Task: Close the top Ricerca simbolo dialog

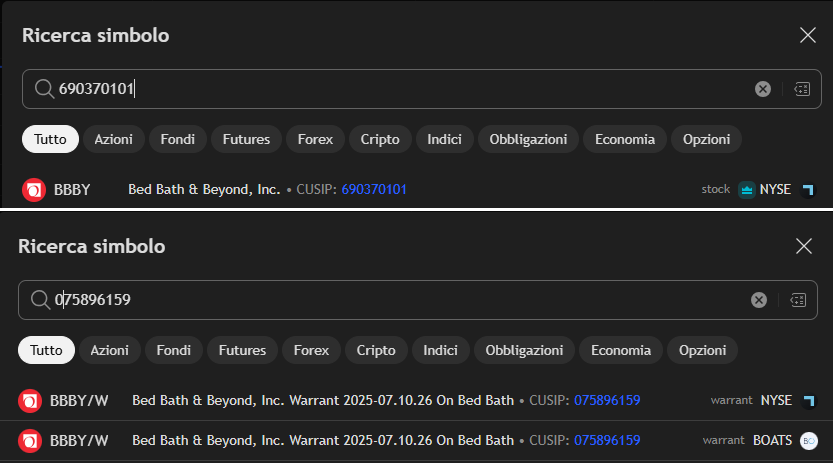Action: point(808,36)
